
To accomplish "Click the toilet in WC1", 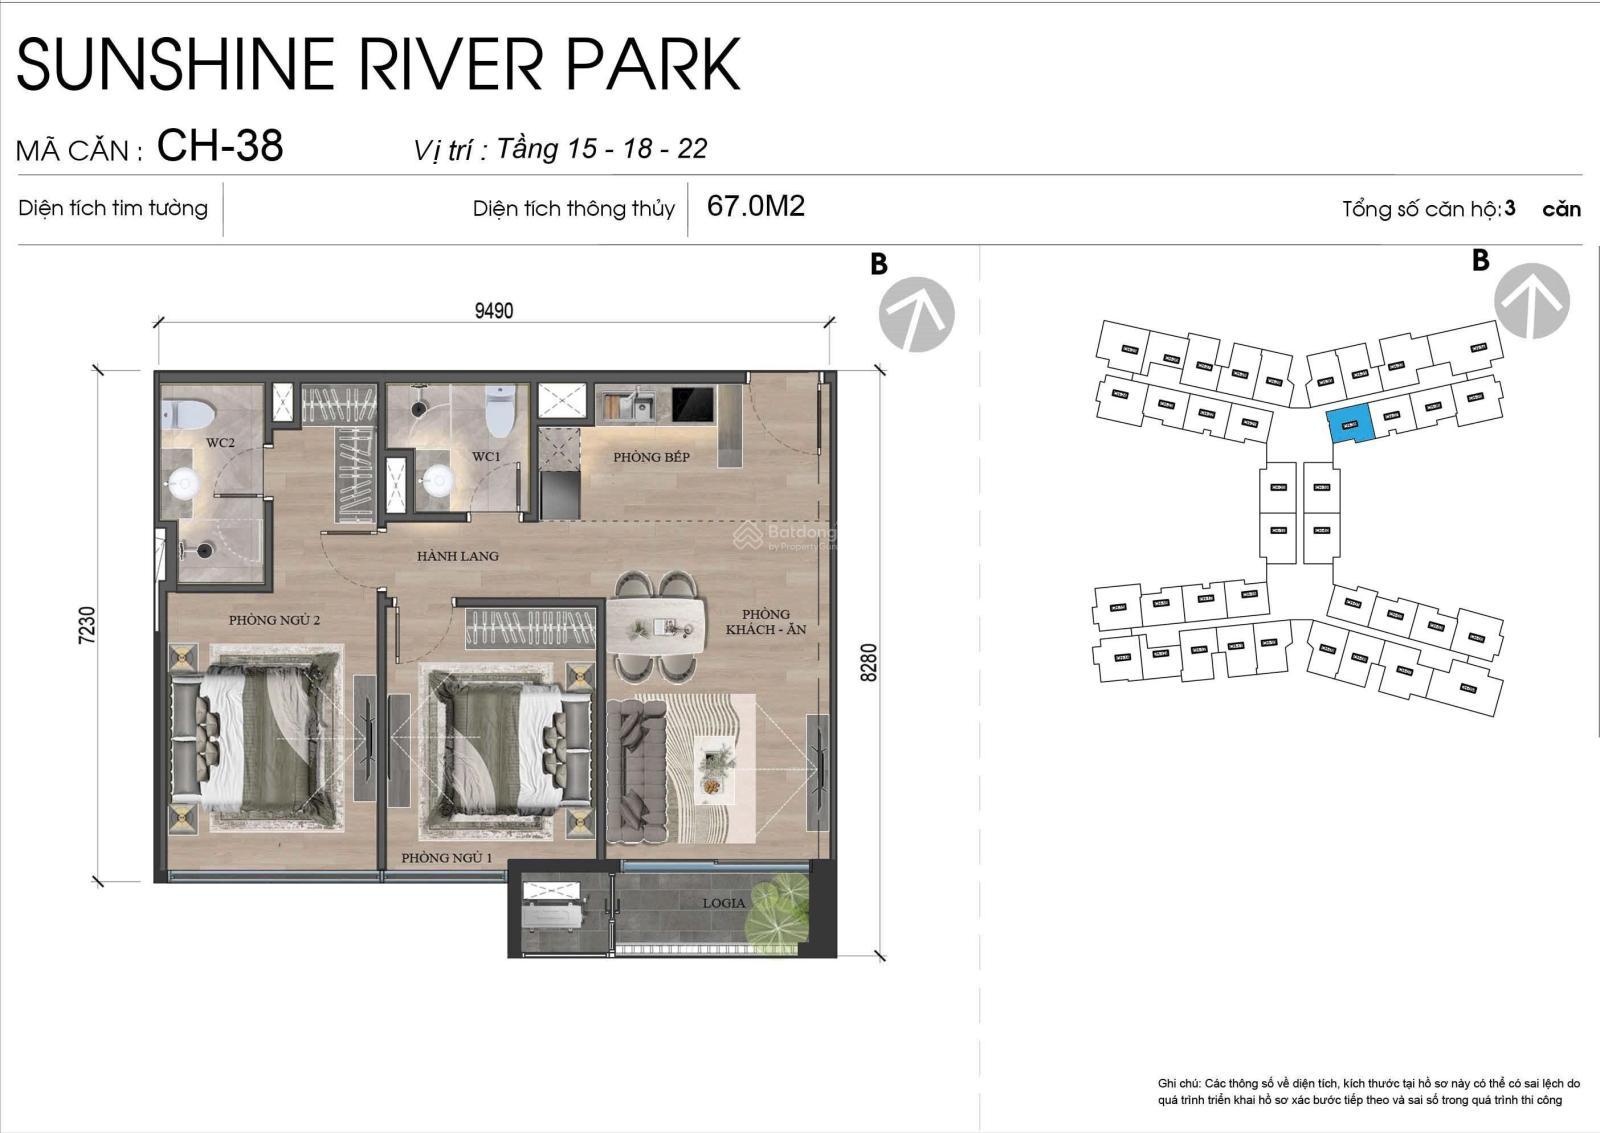I will coord(500,410).
